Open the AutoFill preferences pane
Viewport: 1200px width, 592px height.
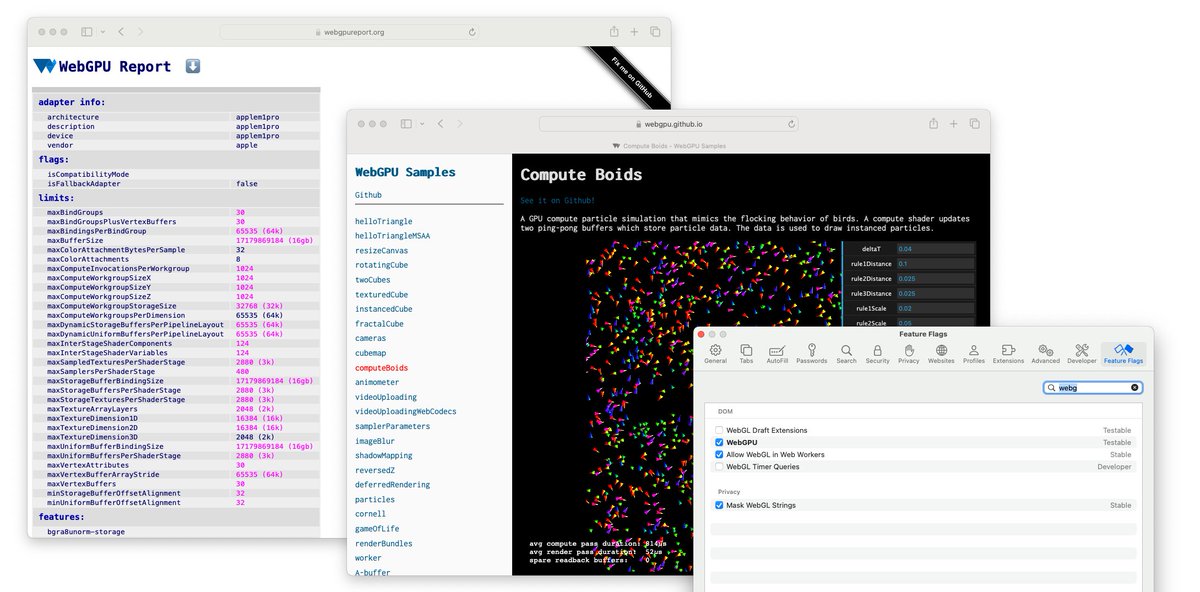[777, 354]
